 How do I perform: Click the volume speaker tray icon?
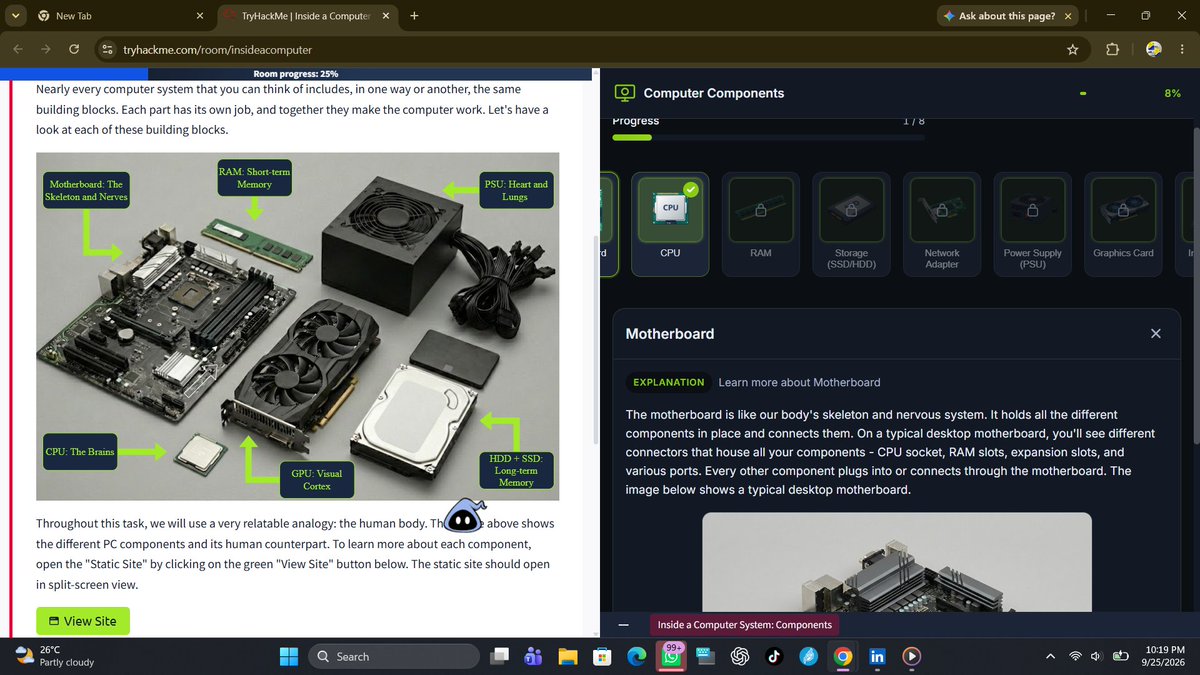(1097, 656)
